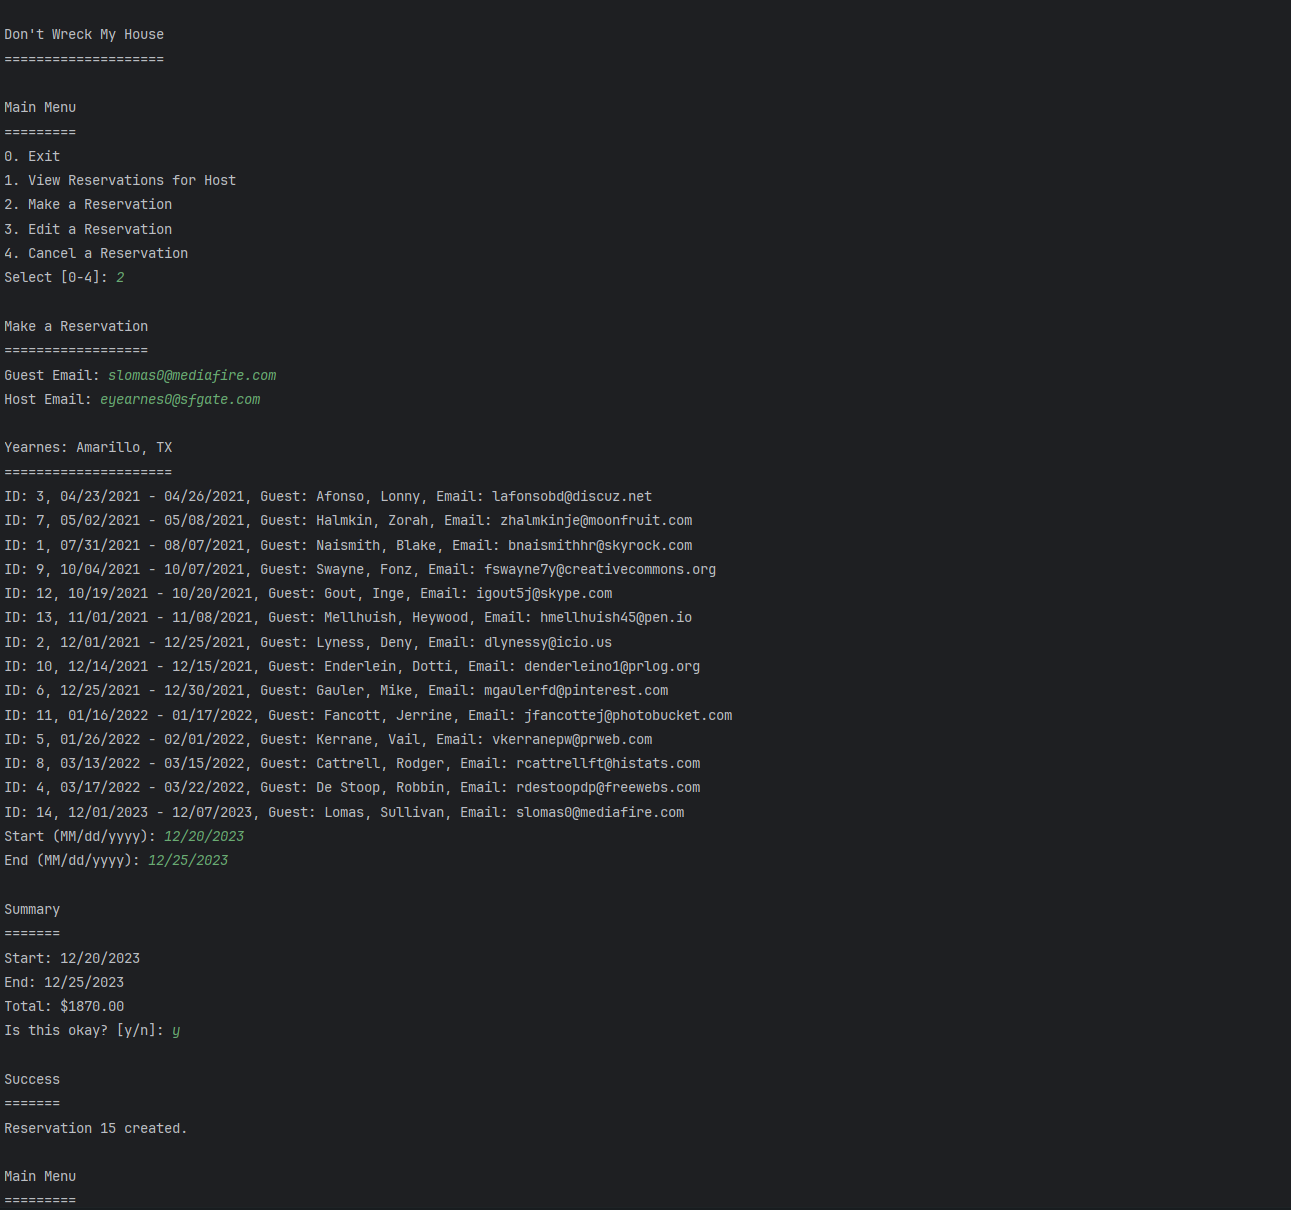Click the entered end date 12/25/2023

188,860
